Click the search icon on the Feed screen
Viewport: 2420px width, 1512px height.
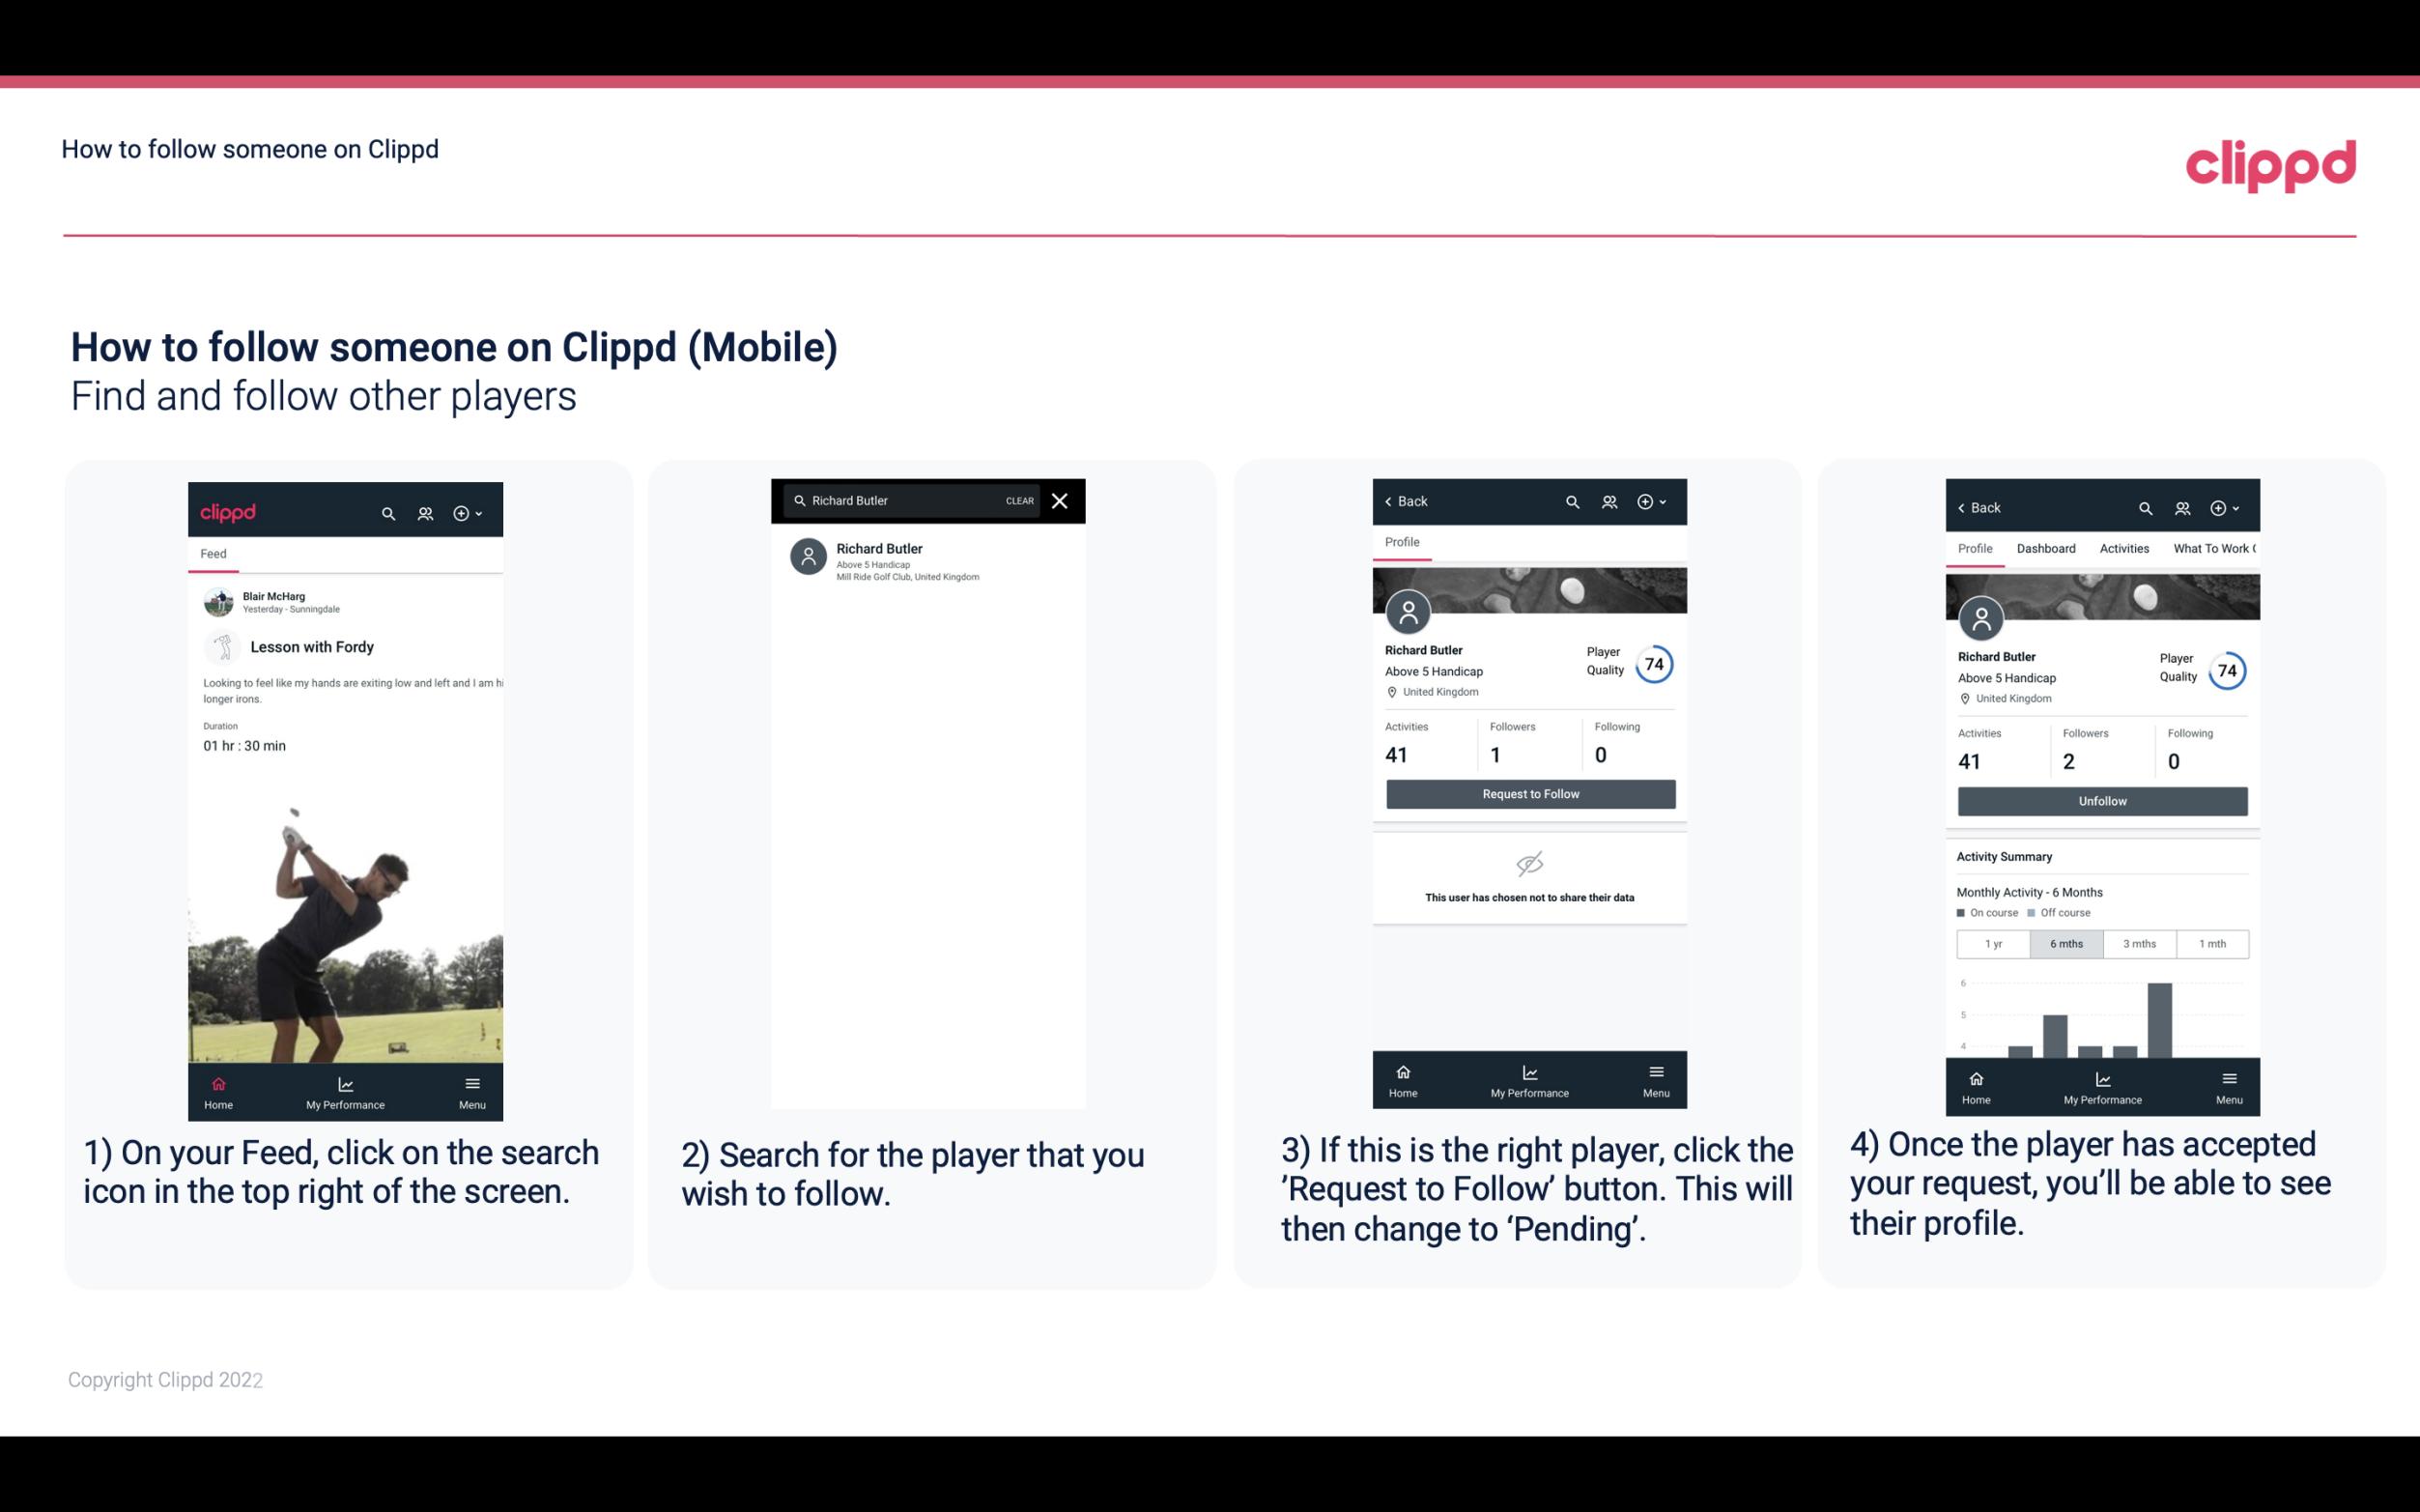click(386, 512)
